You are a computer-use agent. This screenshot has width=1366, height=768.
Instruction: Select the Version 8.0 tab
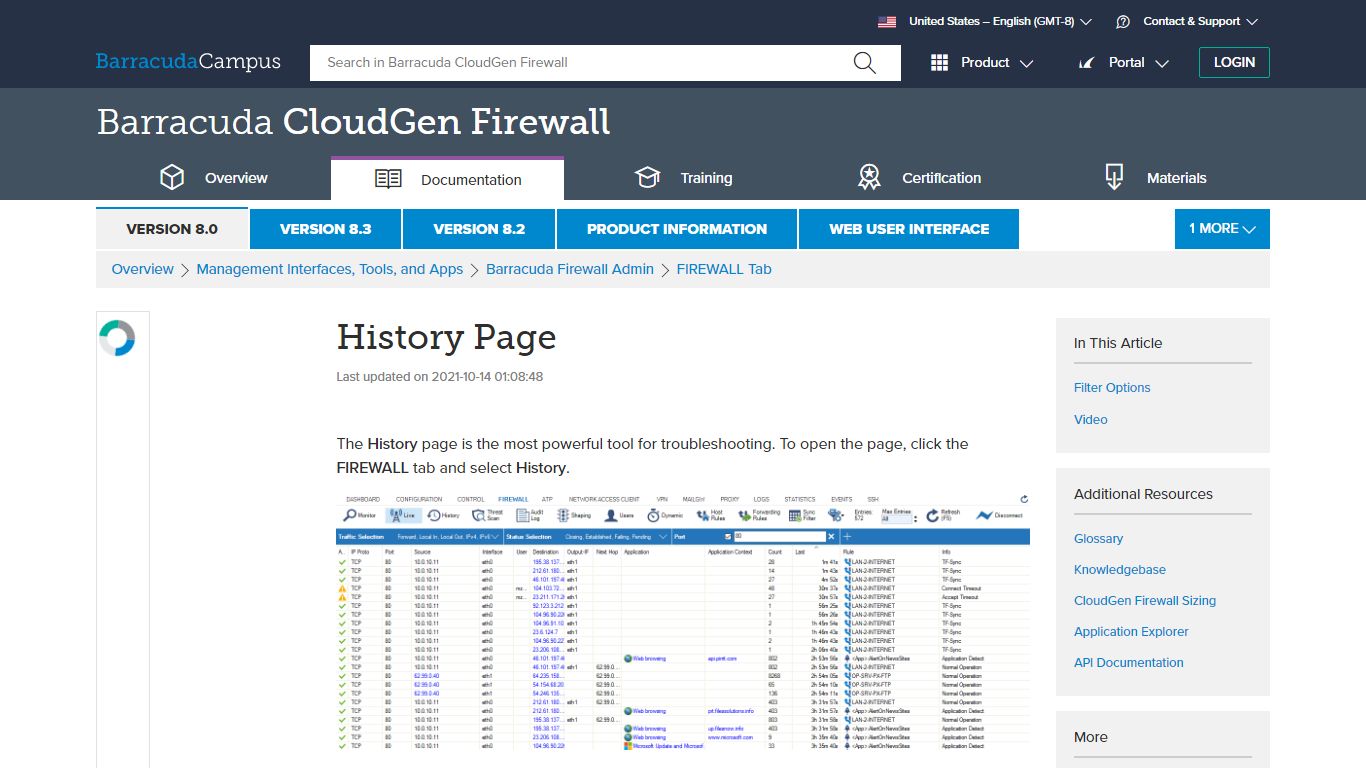172,229
